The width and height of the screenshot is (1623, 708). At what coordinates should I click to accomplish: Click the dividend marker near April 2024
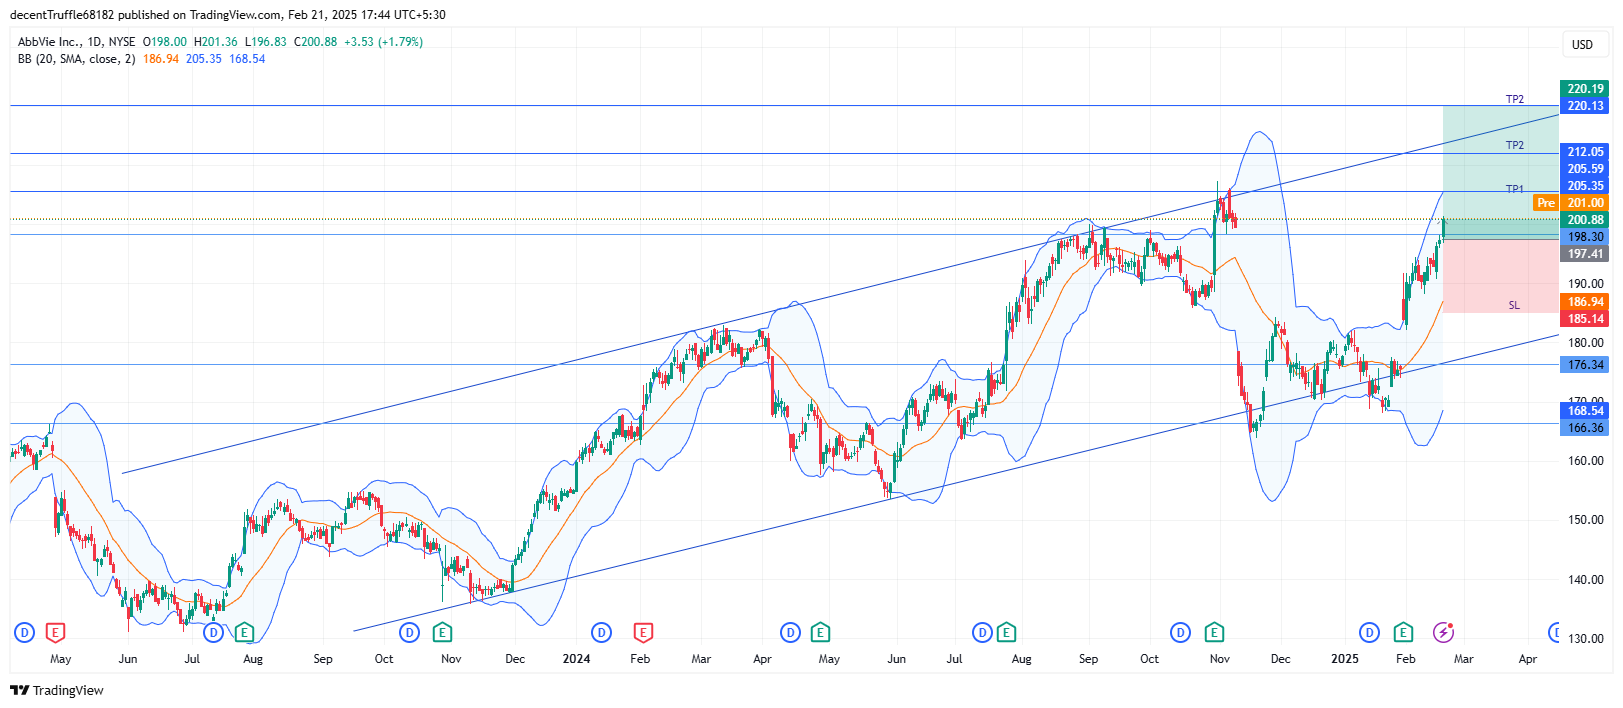coord(791,632)
